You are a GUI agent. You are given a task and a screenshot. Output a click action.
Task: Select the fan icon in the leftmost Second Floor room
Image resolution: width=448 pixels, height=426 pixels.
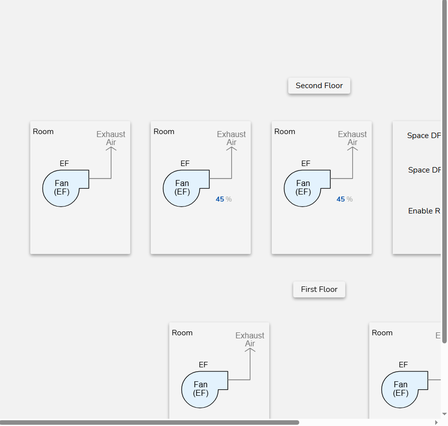pyautogui.click(x=66, y=188)
